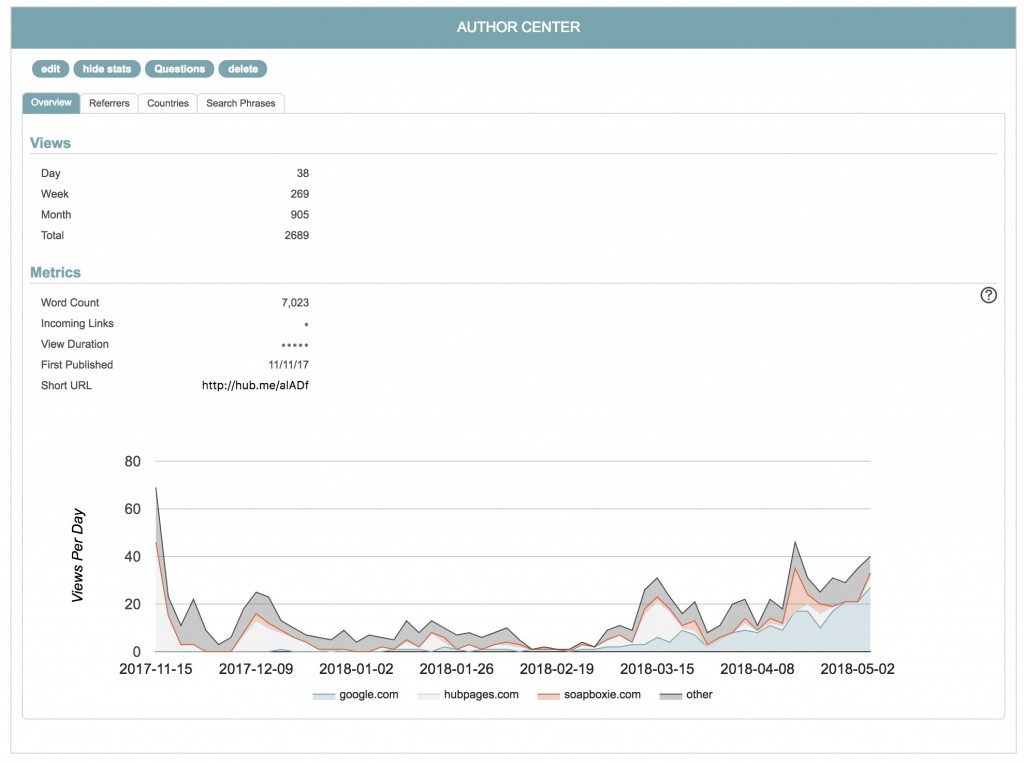Click the 80 value on the y-axis

tap(133, 461)
